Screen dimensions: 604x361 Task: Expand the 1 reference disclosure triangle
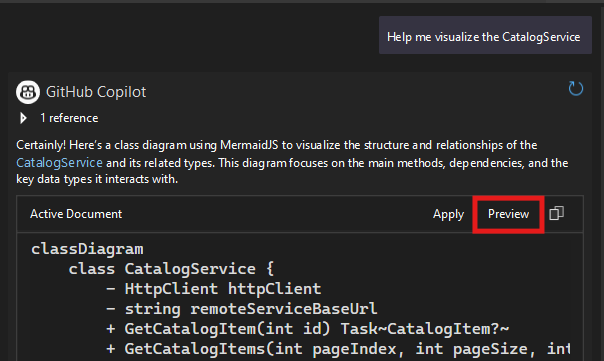pyautogui.click(x=23, y=118)
